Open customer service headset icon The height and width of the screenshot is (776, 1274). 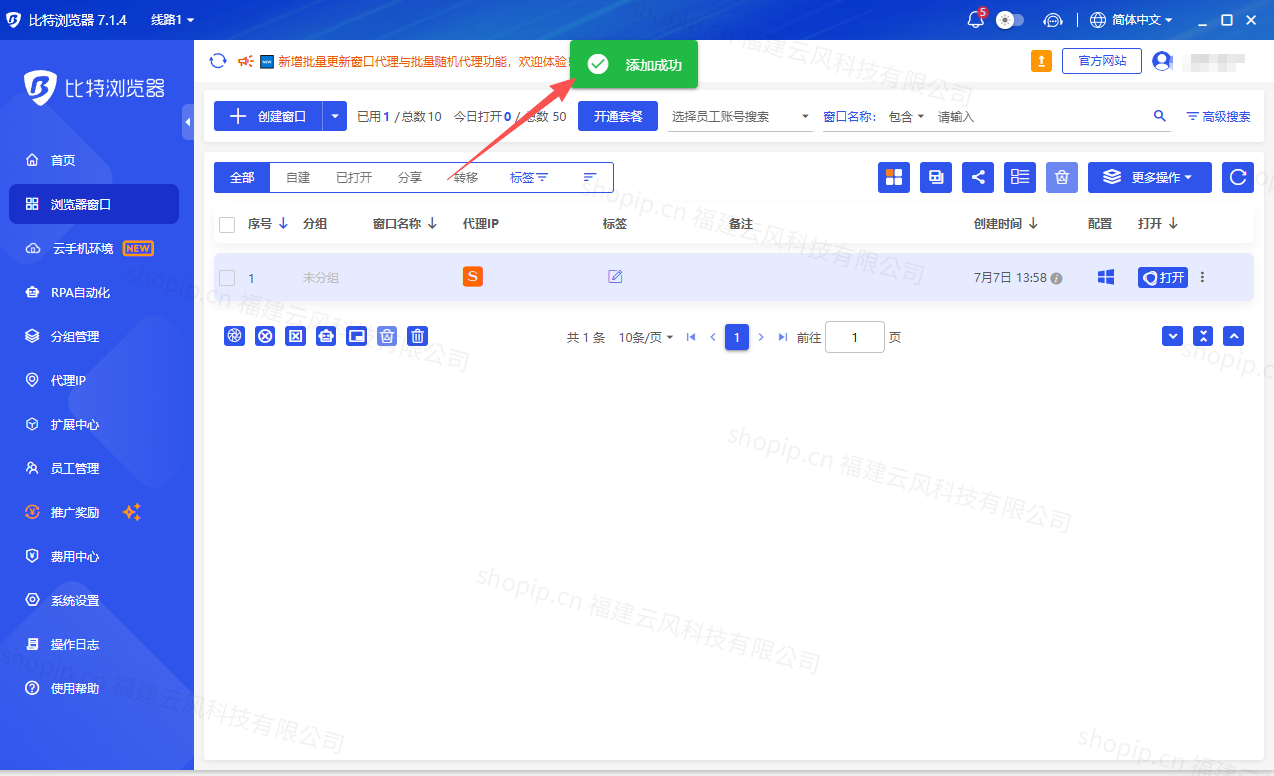[x=1052, y=20]
